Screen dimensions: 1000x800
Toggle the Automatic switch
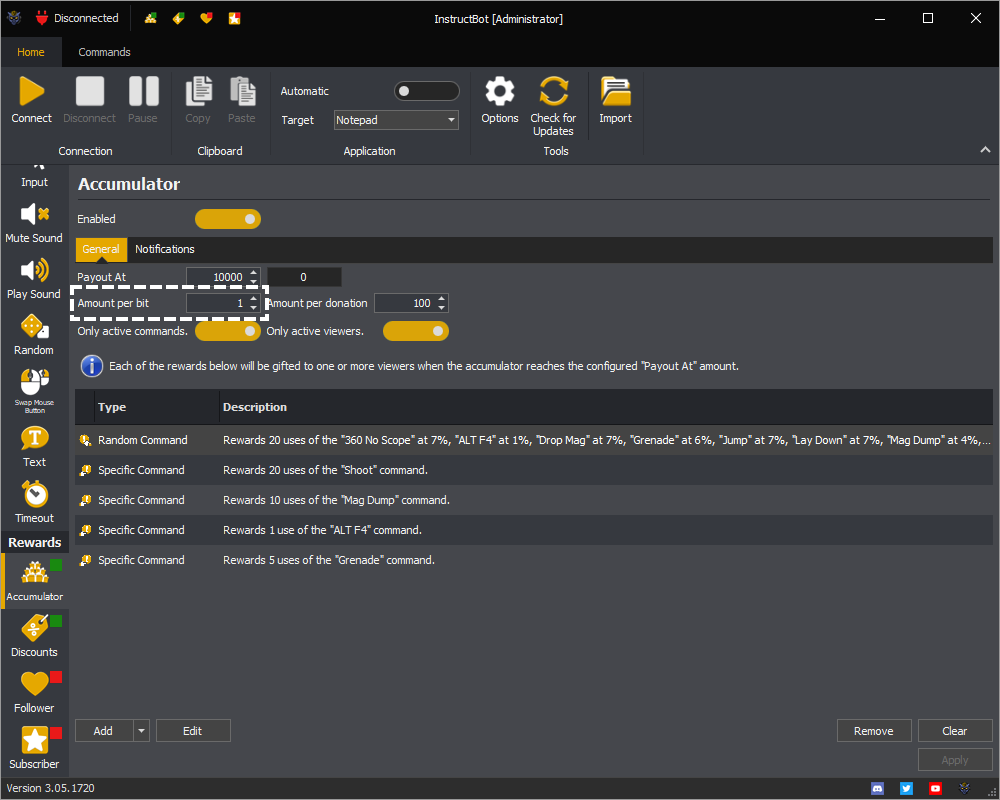coord(426,91)
